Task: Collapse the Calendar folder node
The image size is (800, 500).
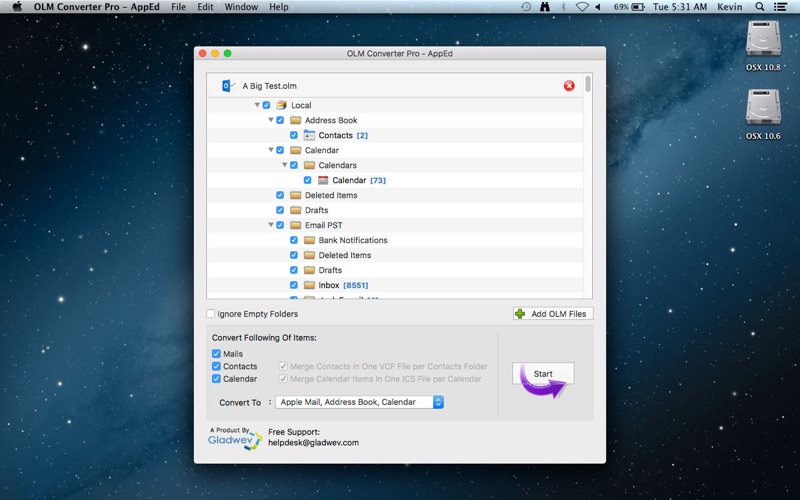Action: (x=271, y=150)
